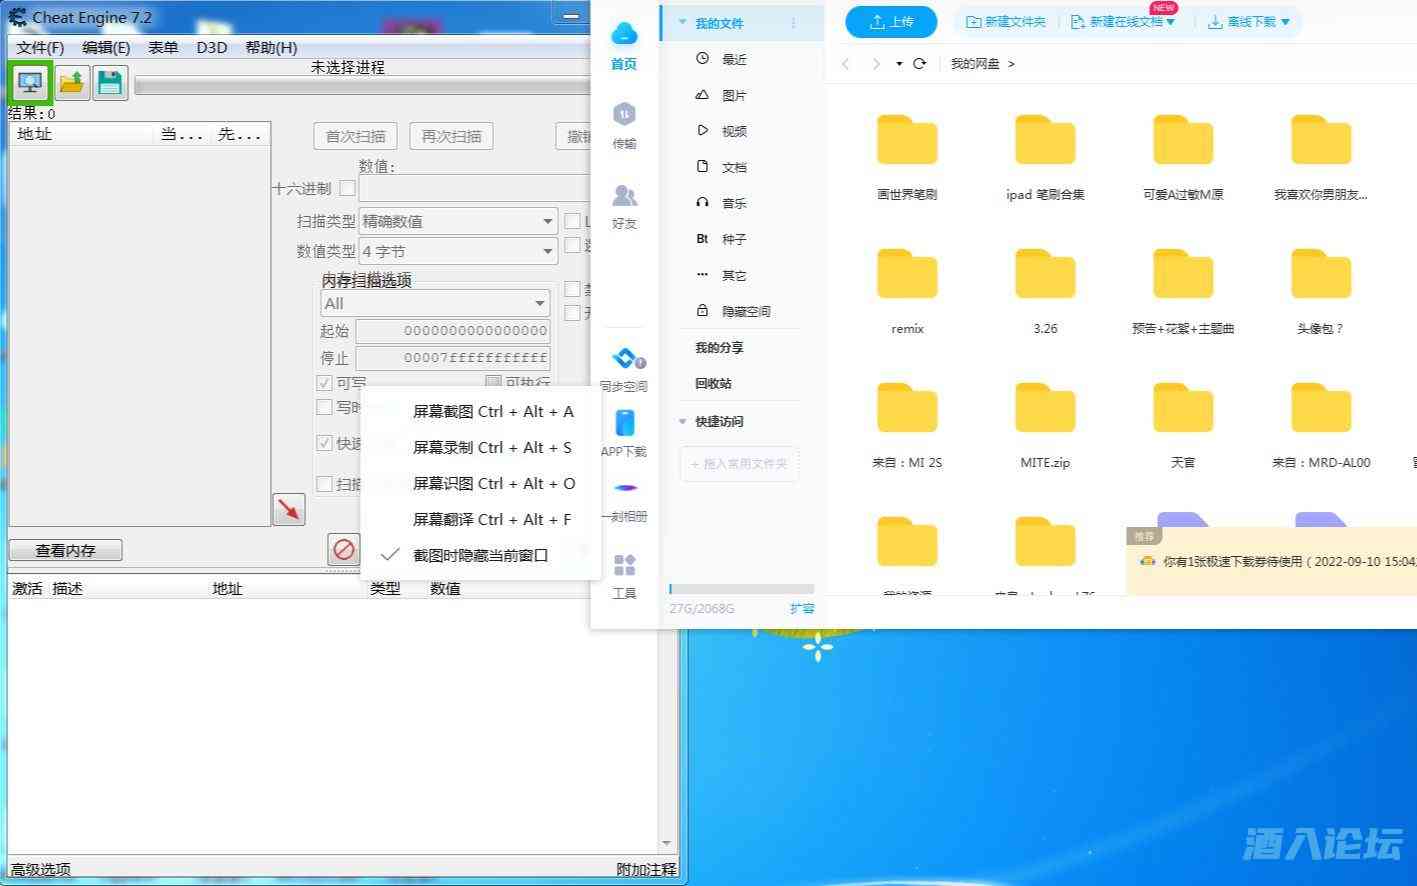This screenshot has width=1417, height=886.
Task: Click the 首次扫描 button
Action: 355,135
